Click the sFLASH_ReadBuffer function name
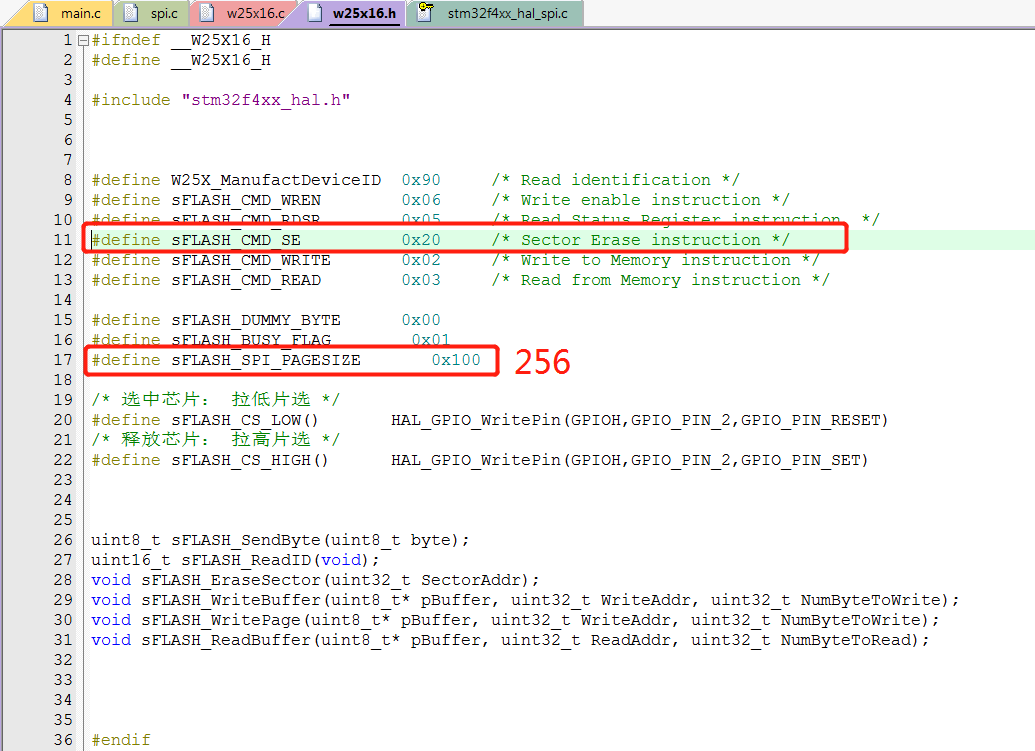Viewport: 1035px width, 751px height. click(x=226, y=640)
